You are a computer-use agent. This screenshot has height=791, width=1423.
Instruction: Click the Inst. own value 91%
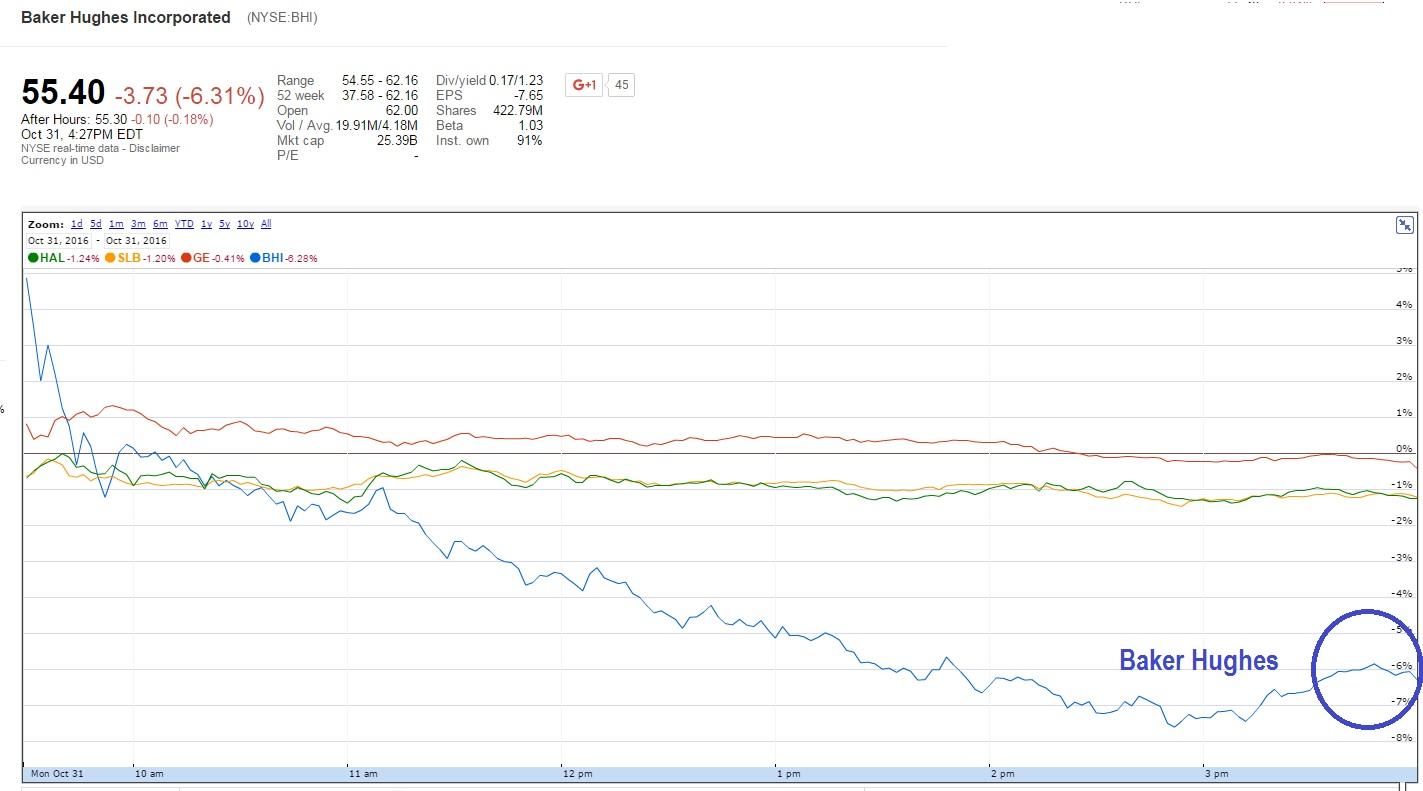(x=530, y=140)
